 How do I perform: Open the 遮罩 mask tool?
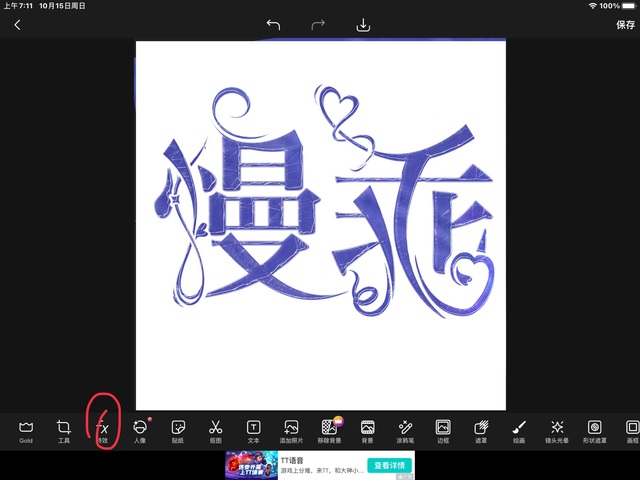click(x=481, y=429)
